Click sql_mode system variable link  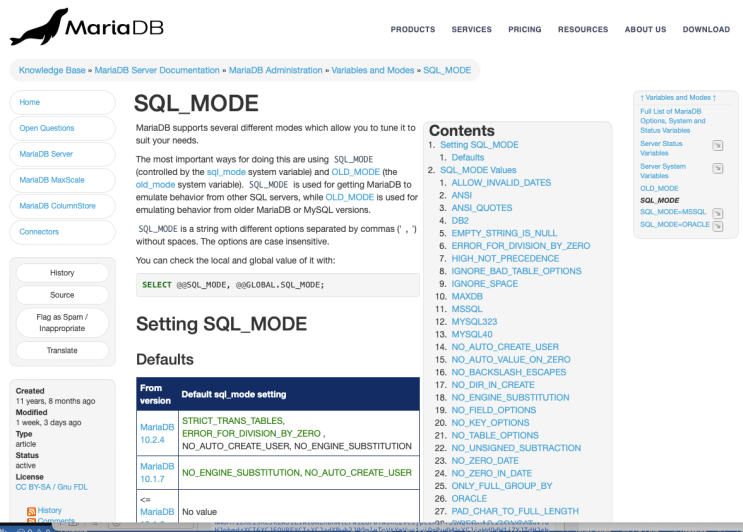pos(226,172)
